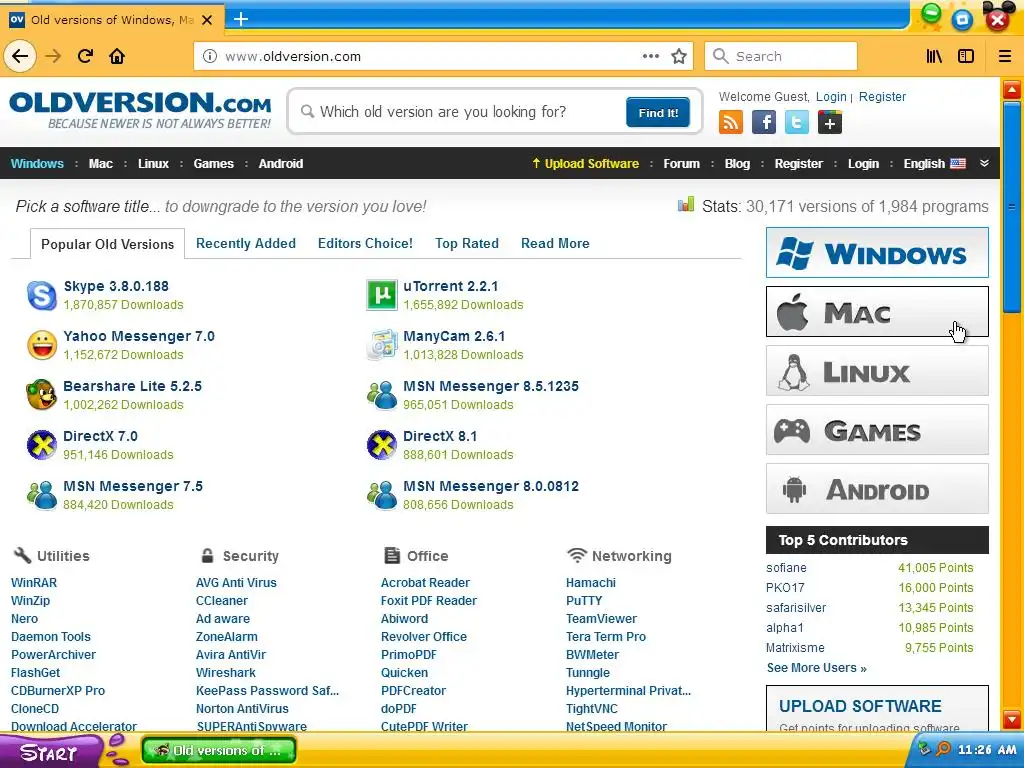Image resolution: width=1024 pixels, height=768 pixels.
Task: Open the MSN Messenger 8.5.1235 icon
Action: (381, 395)
